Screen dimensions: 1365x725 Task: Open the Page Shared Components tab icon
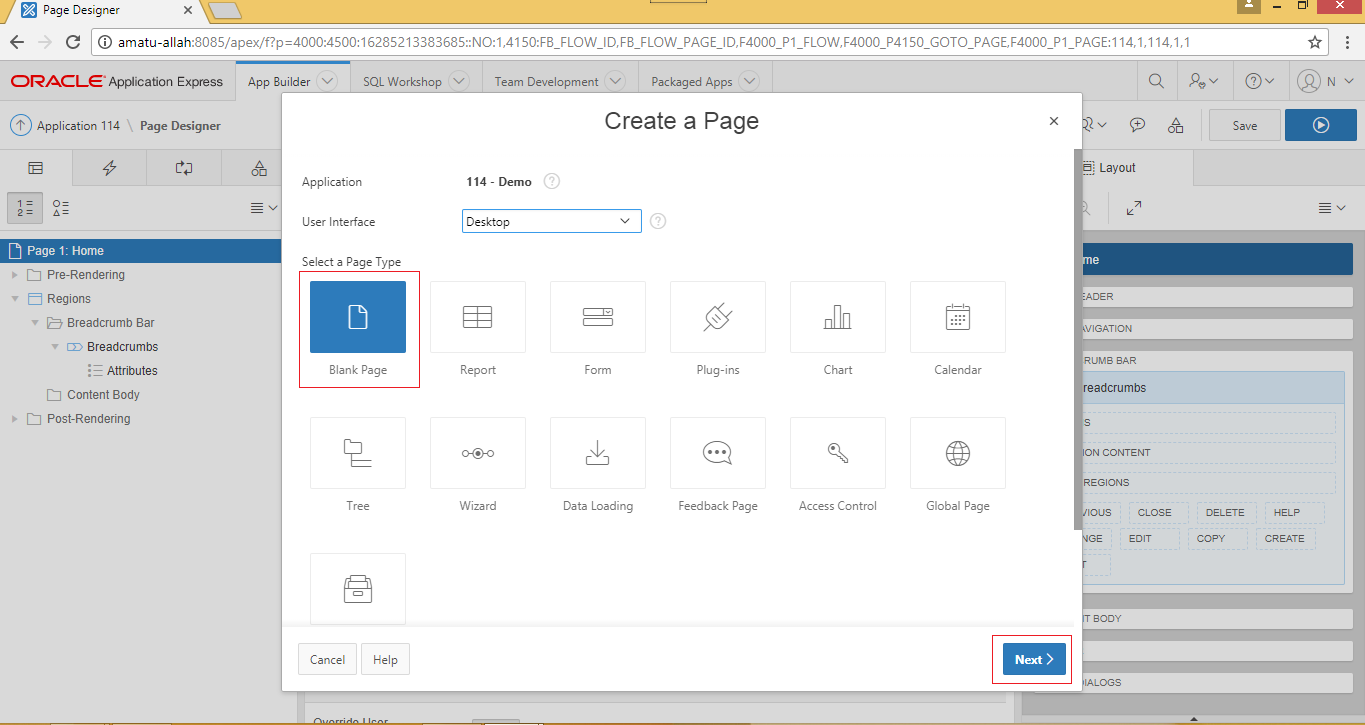click(257, 167)
